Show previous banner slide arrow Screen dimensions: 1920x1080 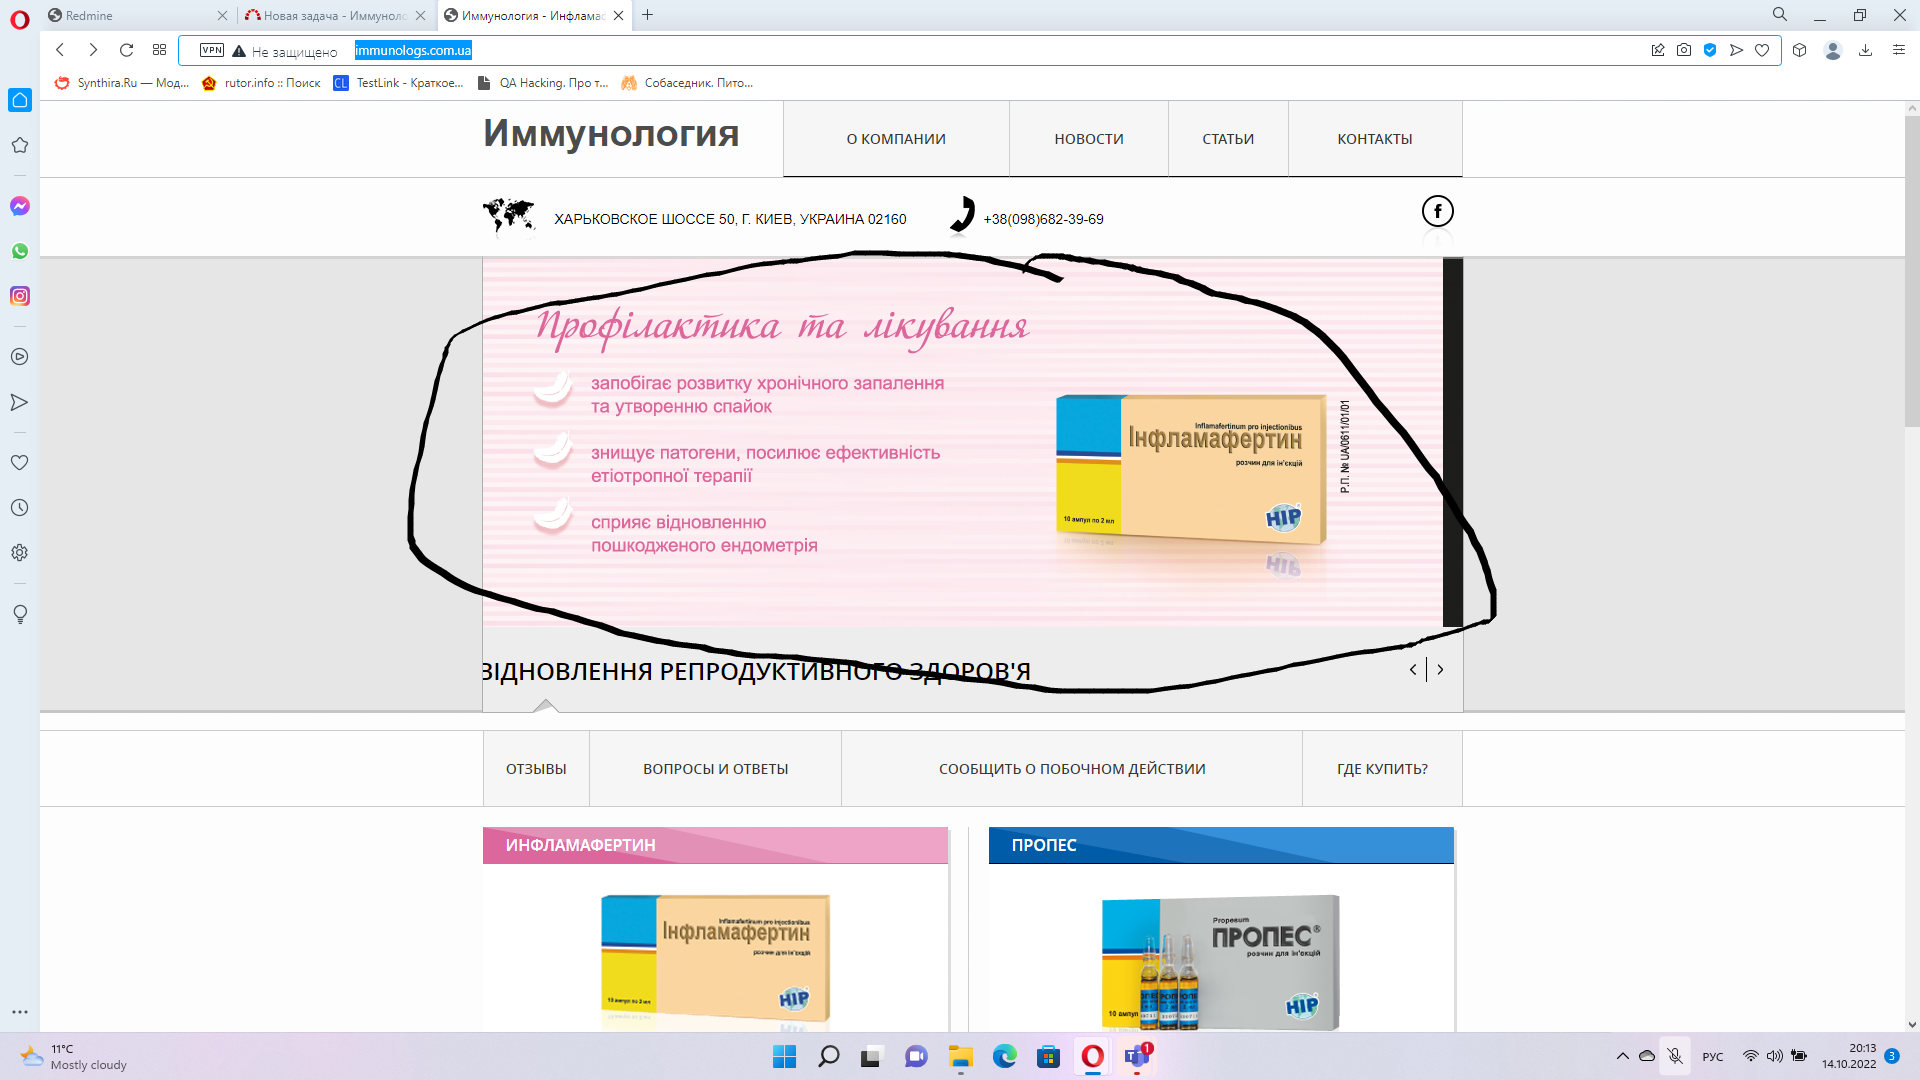click(1413, 670)
